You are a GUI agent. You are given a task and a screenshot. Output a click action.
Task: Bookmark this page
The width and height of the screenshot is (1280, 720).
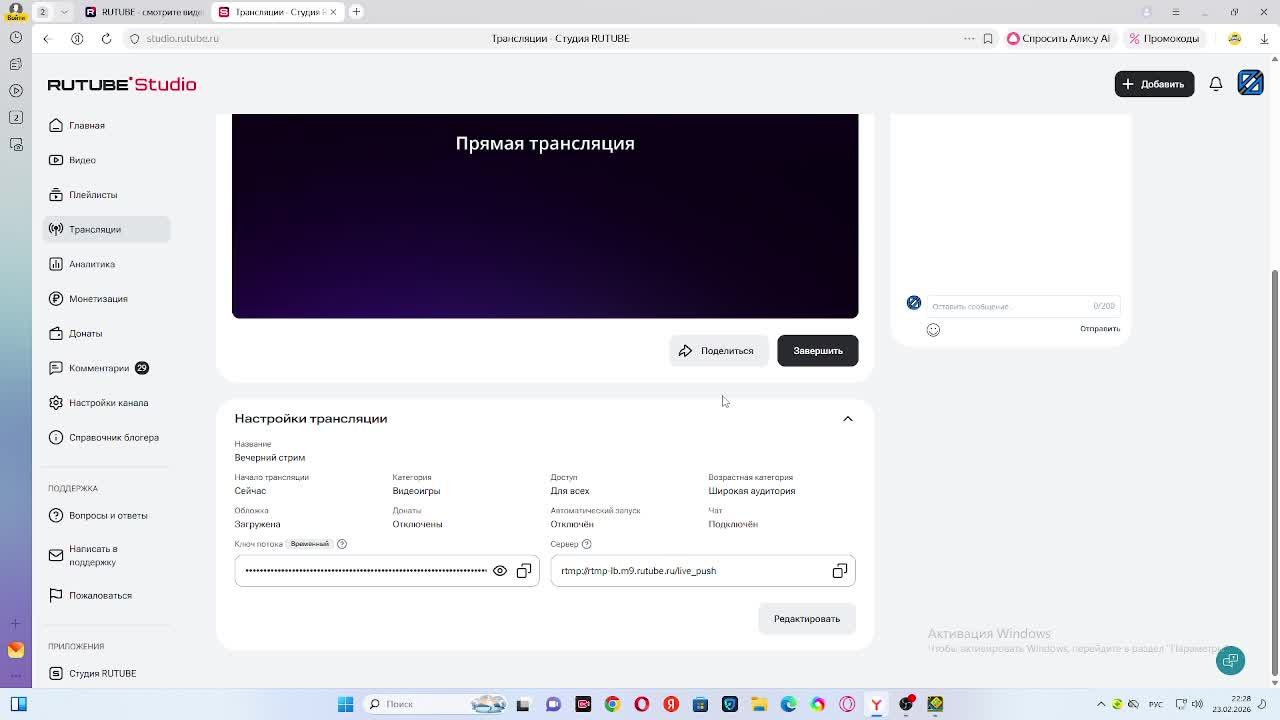point(988,39)
